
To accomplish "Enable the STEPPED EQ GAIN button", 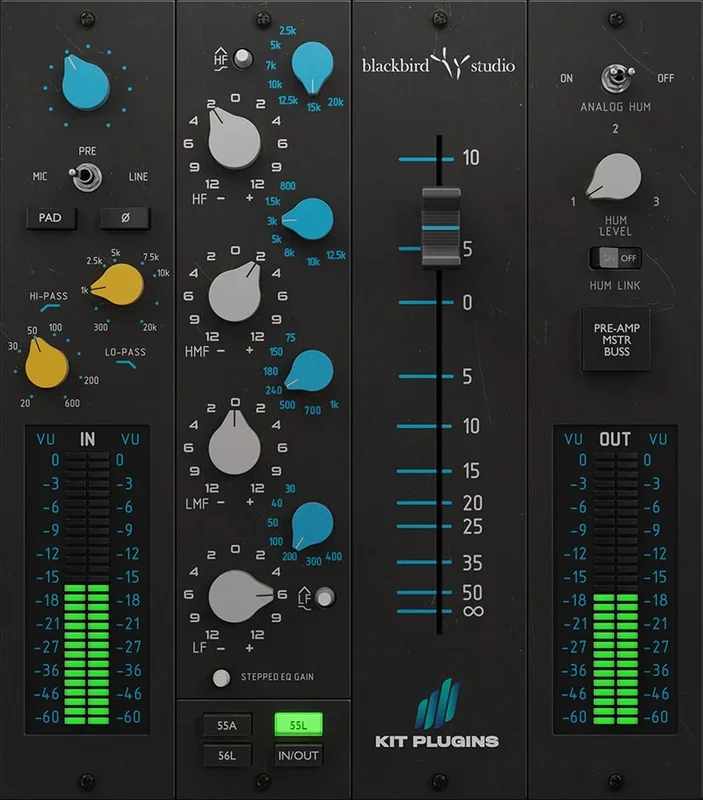I will pyautogui.click(x=221, y=678).
